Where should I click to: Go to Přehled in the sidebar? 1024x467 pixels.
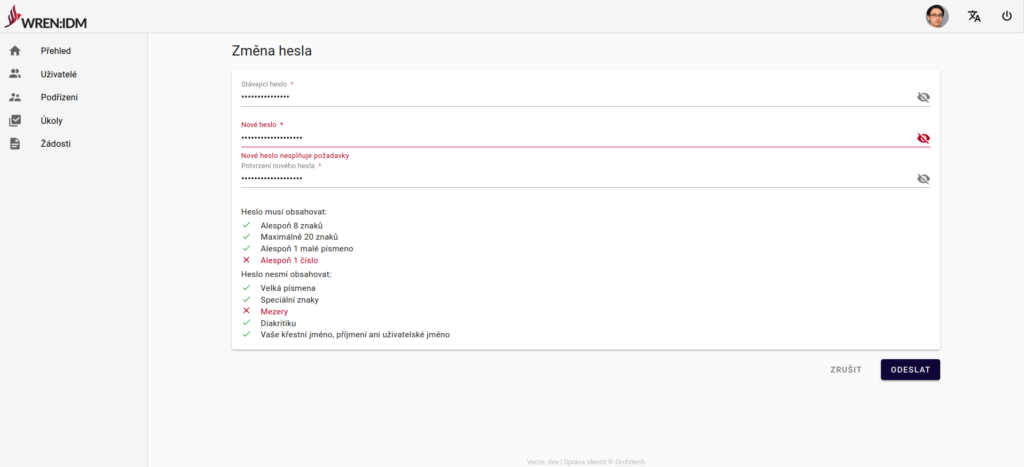56,50
